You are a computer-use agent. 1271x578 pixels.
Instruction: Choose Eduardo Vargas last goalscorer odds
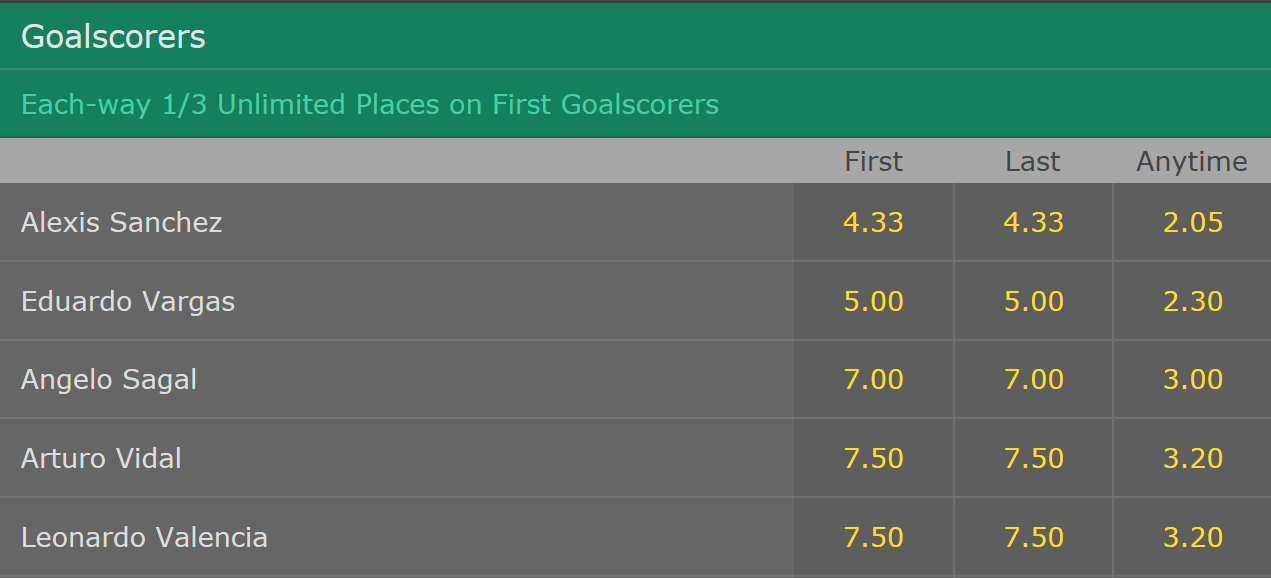tap(1033, 301)
